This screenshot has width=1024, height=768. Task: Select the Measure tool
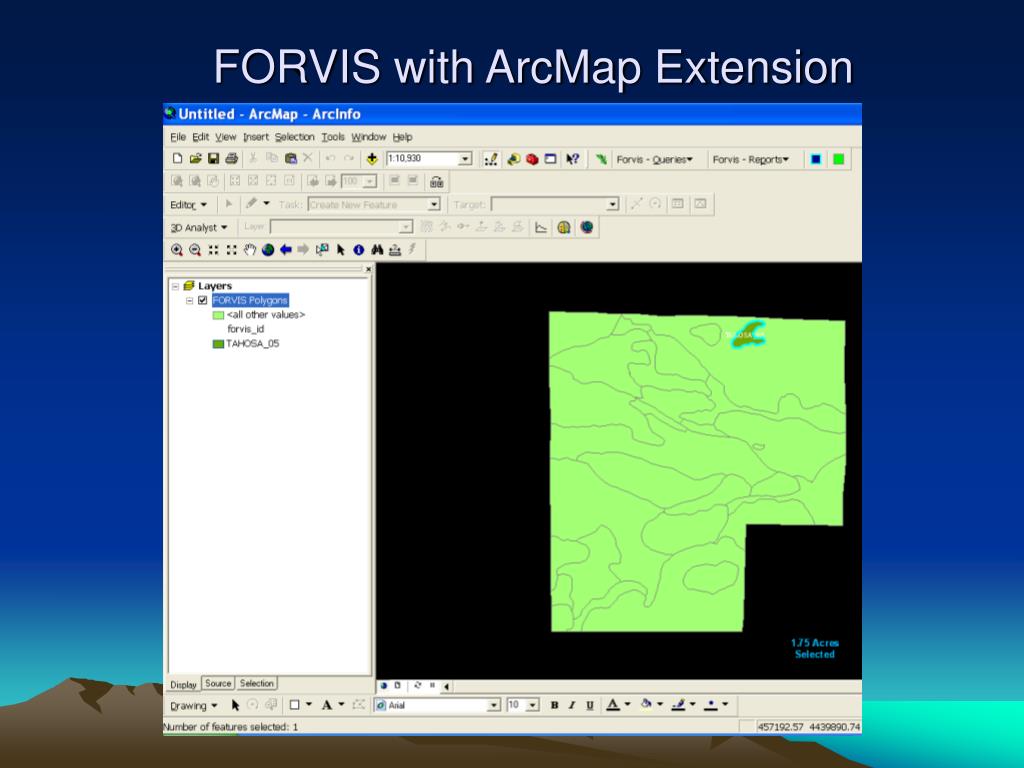click(x=394, y=249)
